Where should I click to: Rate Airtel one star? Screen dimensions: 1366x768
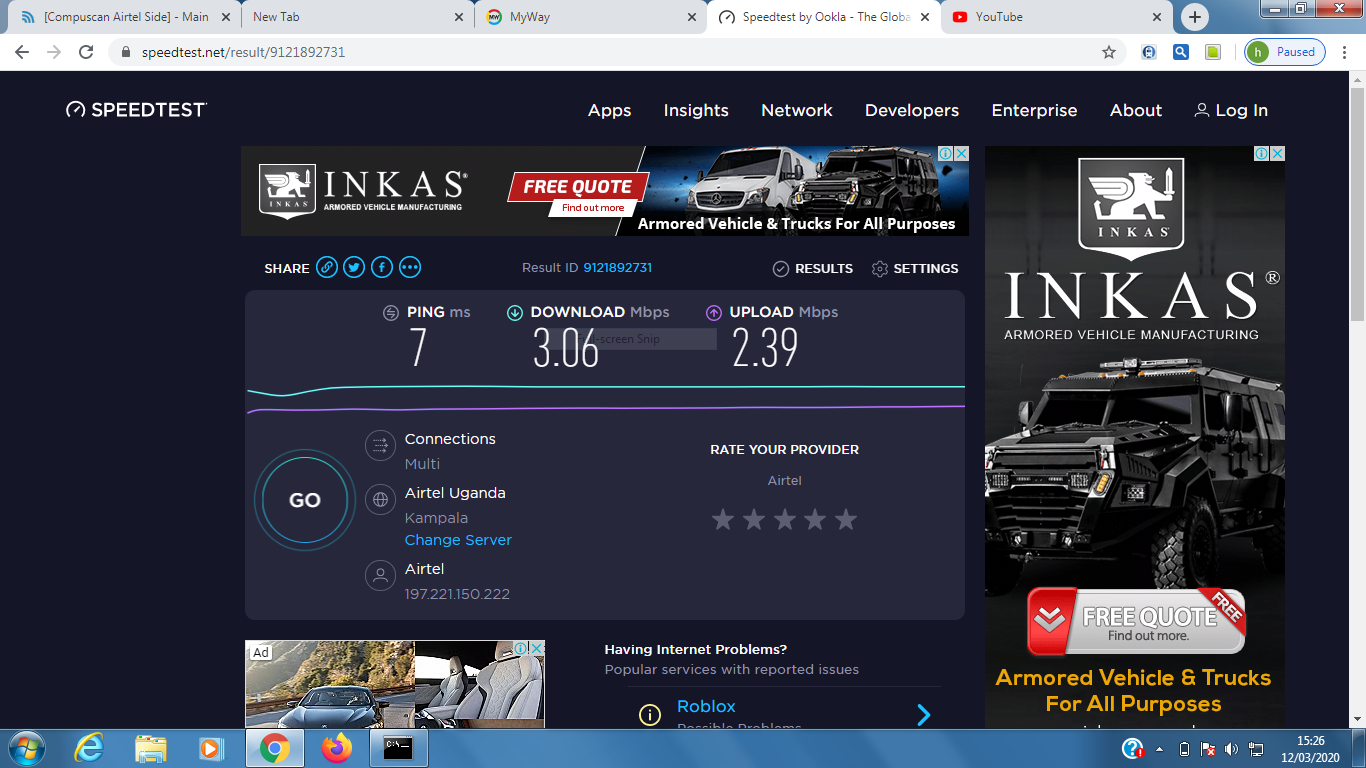click(722, 519)
